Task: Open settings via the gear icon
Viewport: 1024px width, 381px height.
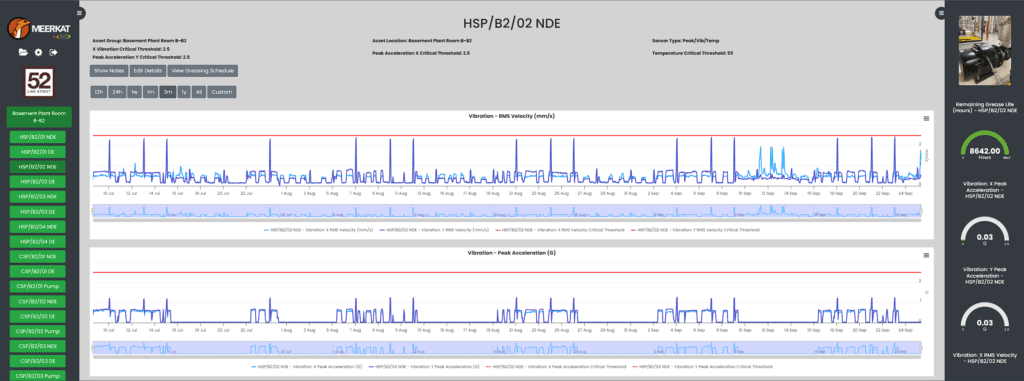Action: click(39, 52)
